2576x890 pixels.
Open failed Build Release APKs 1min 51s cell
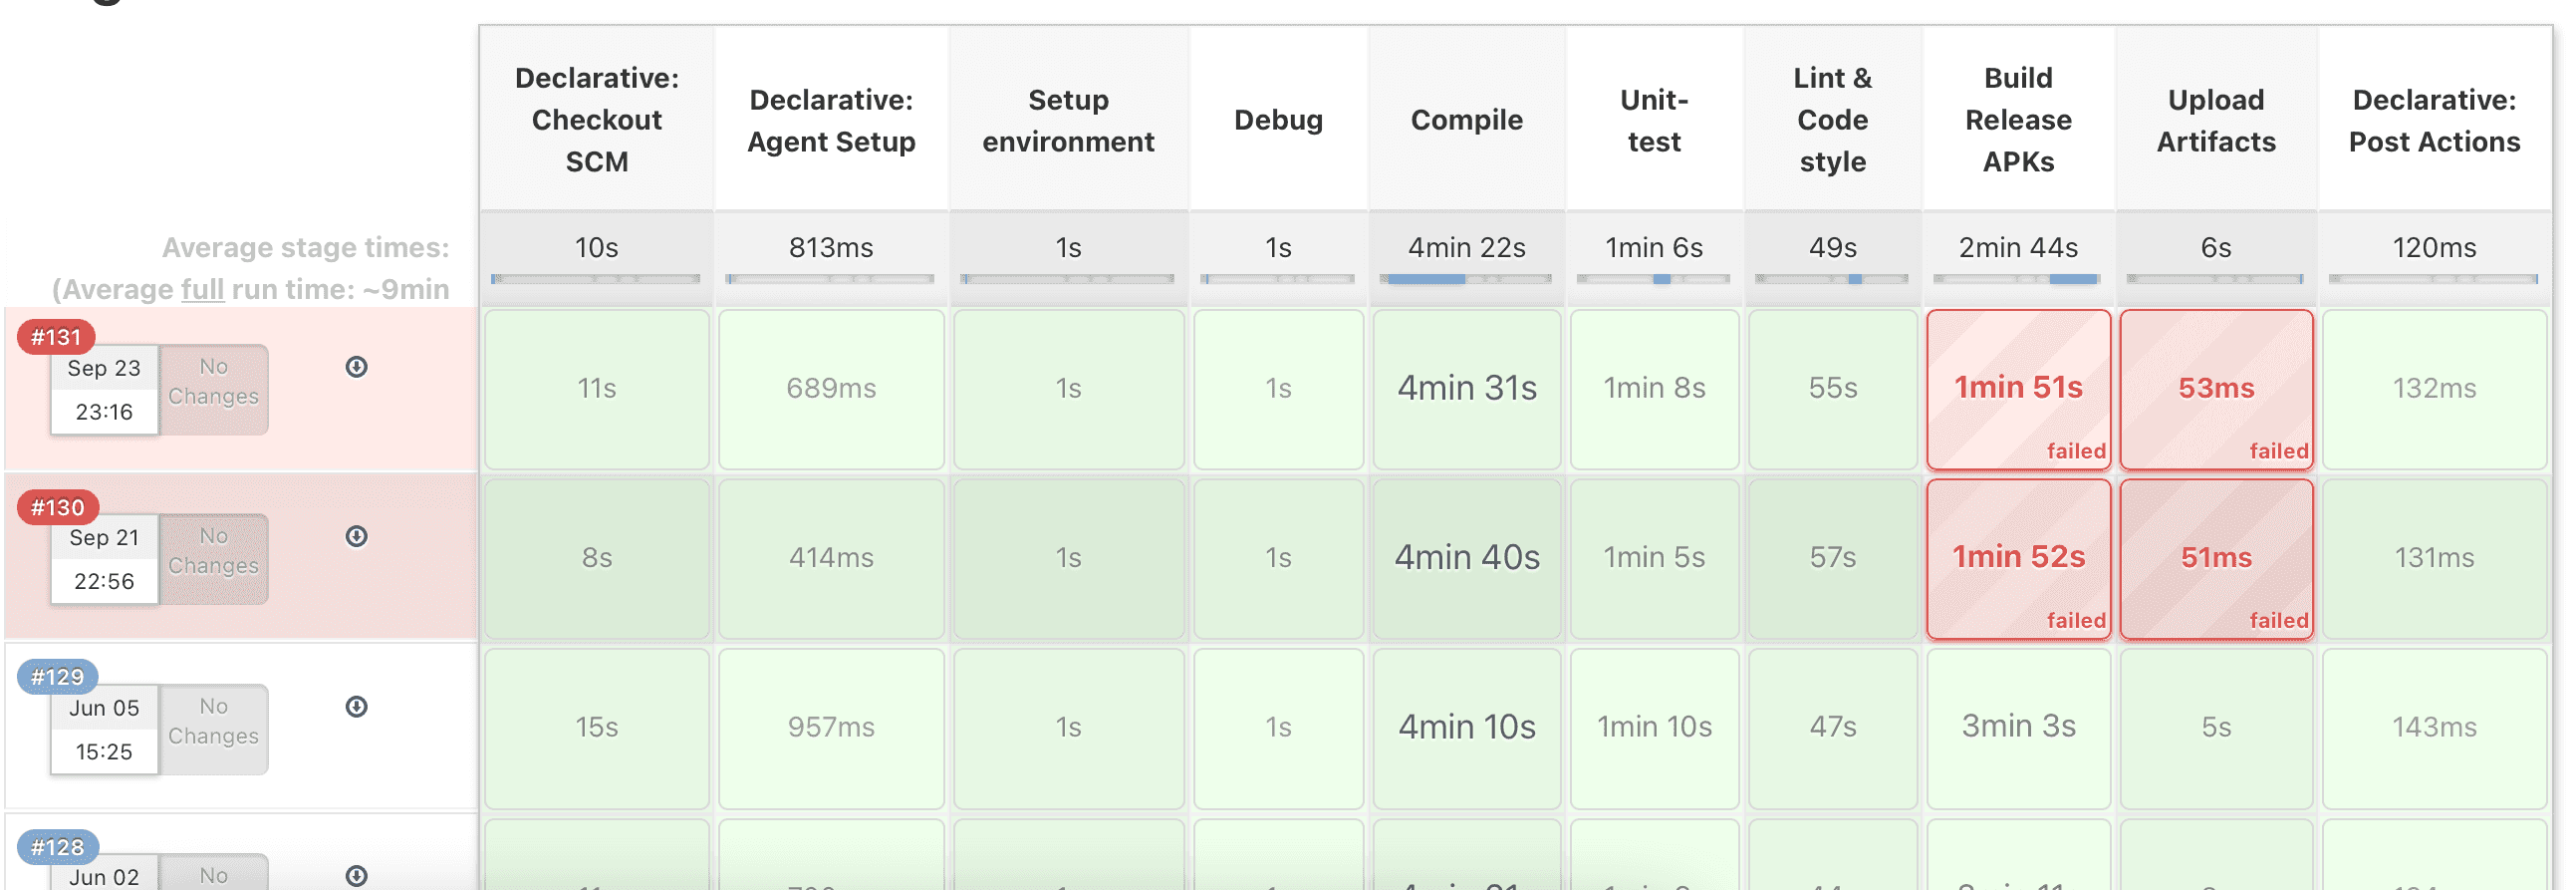(x=2018, y=390)
